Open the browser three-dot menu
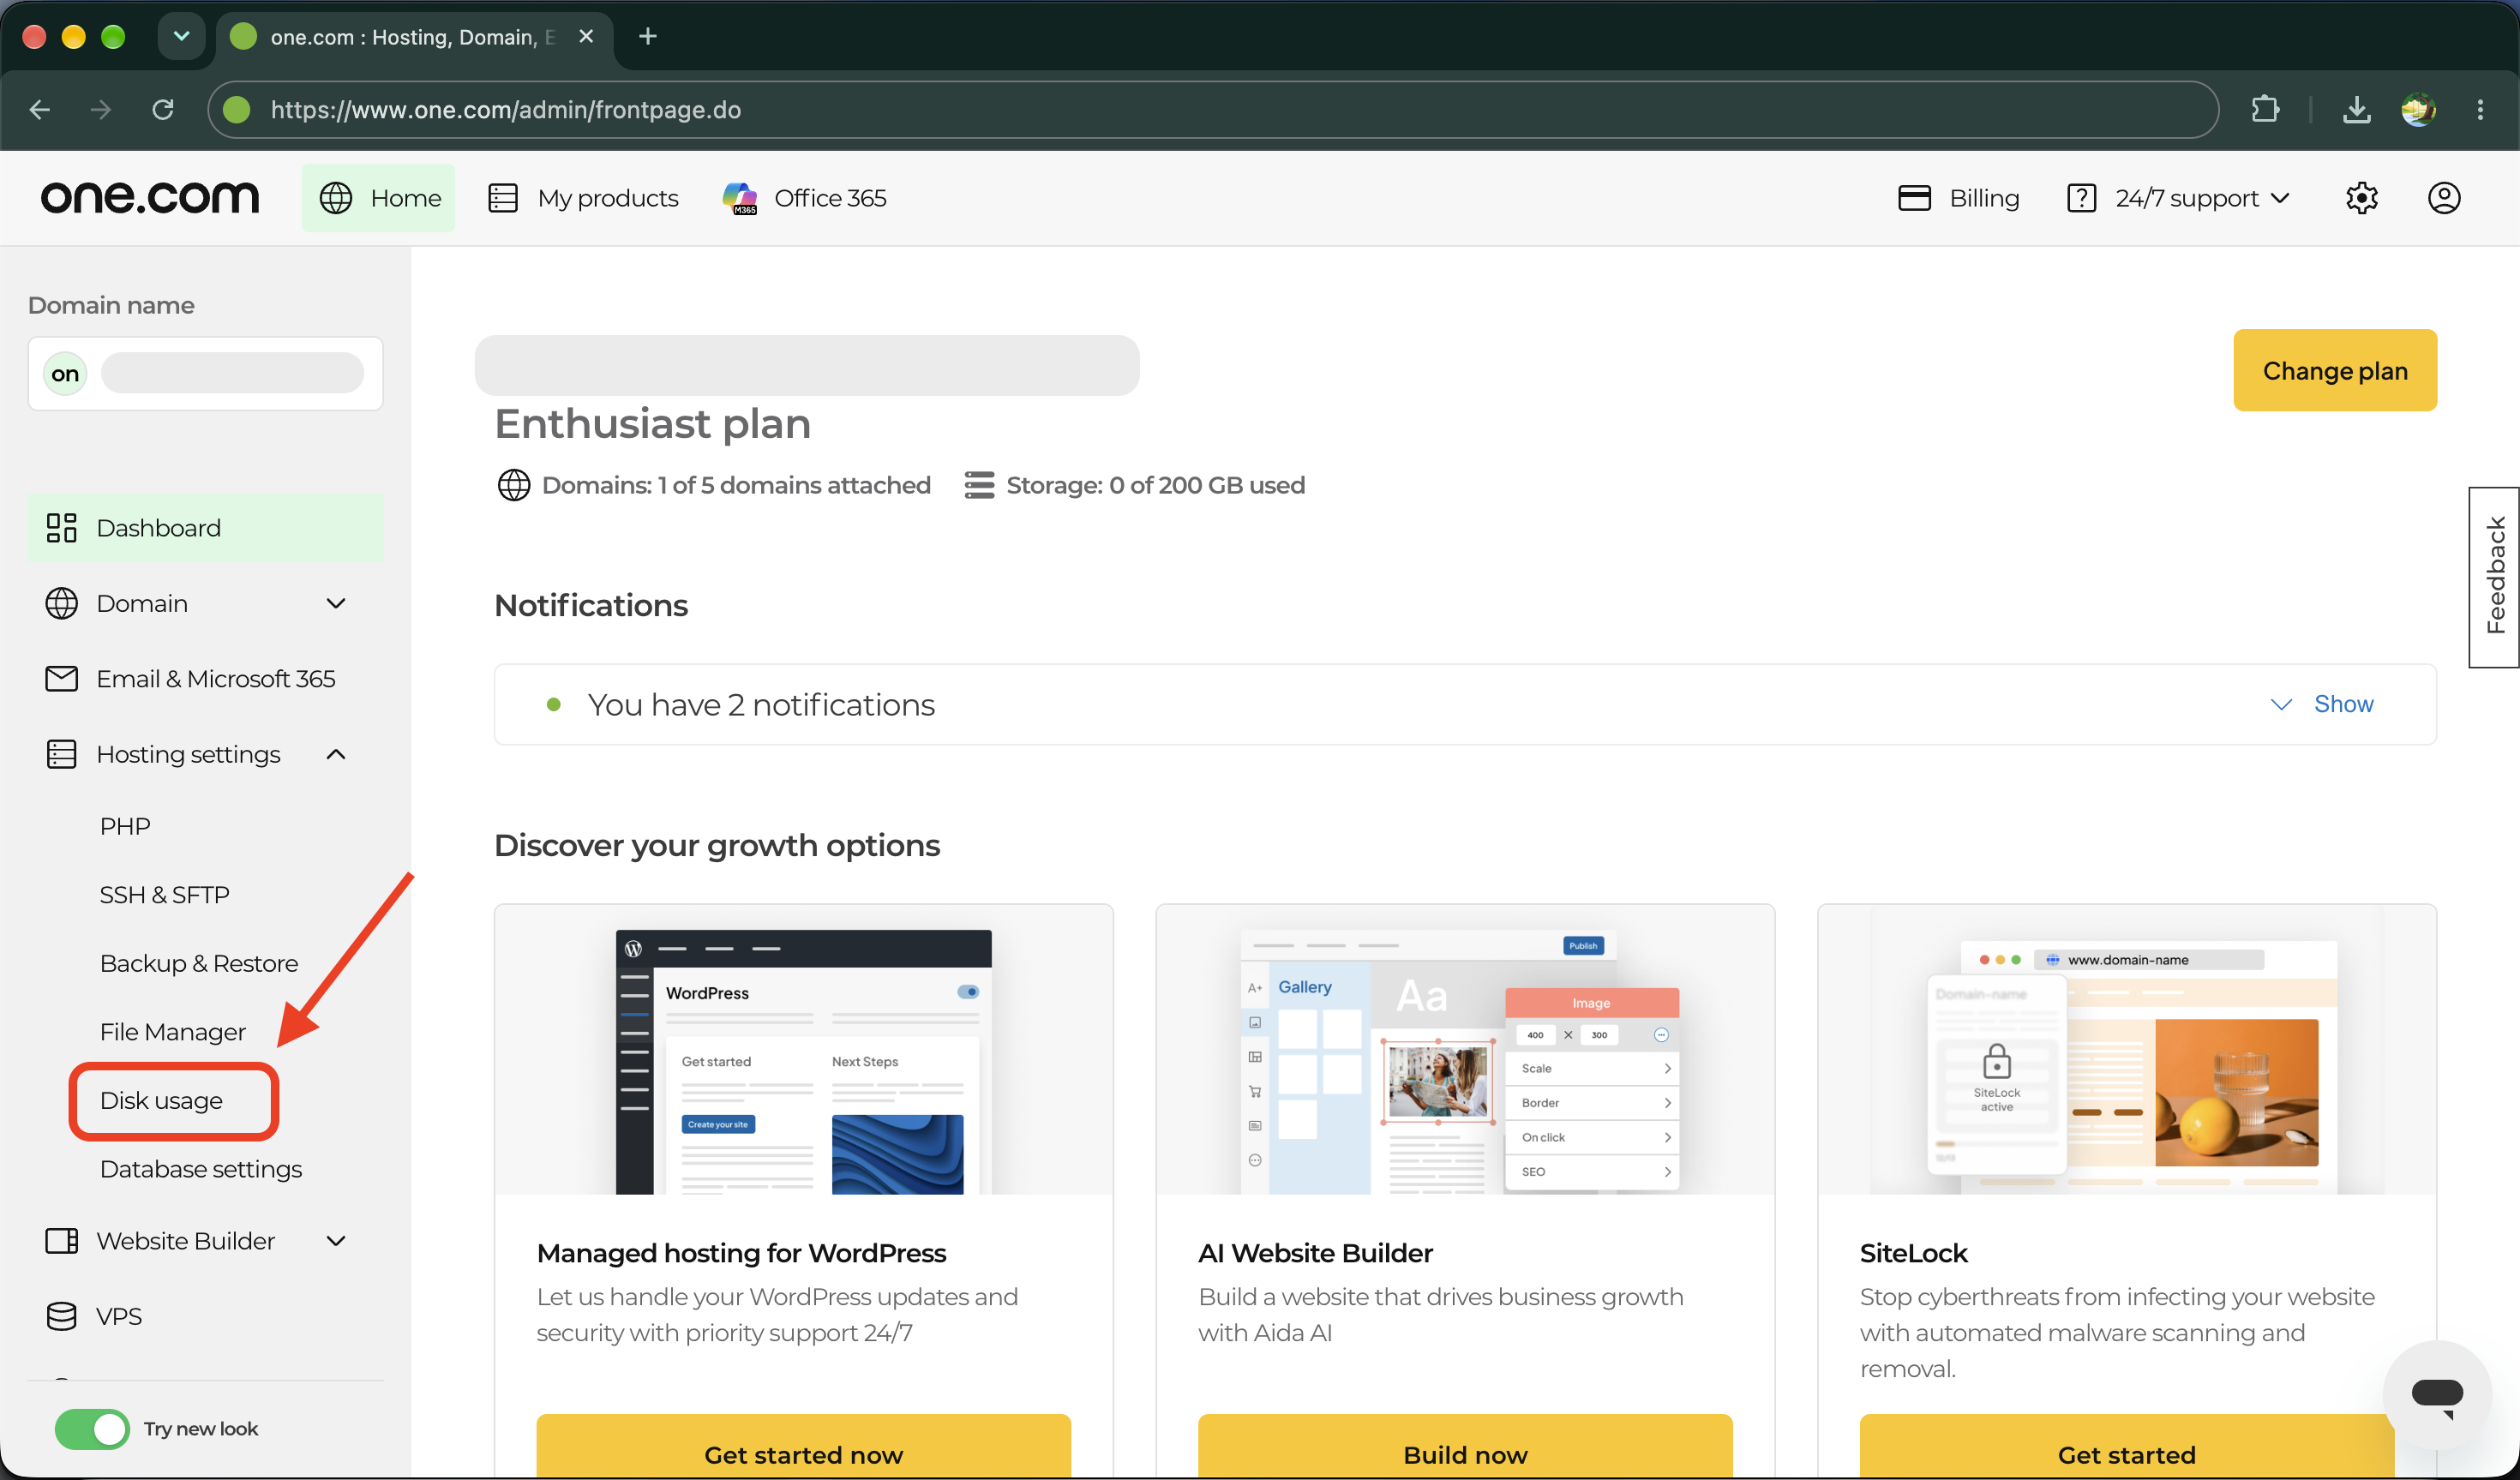 click(2480, 109)
